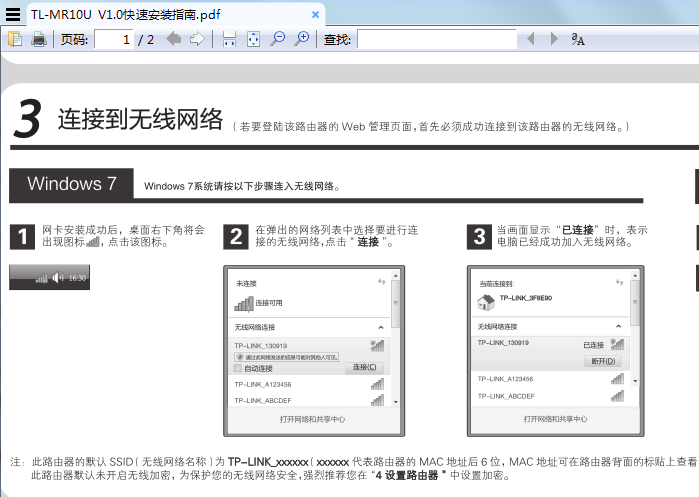Find previous match arrow

click(530, 39)
